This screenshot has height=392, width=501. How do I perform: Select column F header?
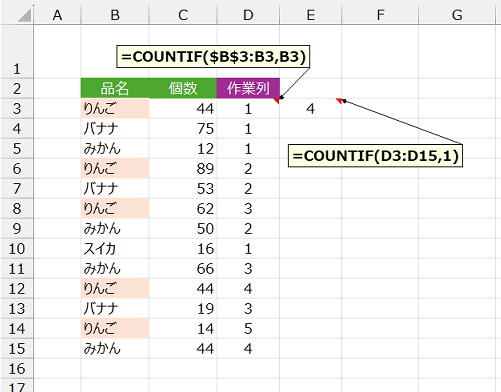[380, 15]
